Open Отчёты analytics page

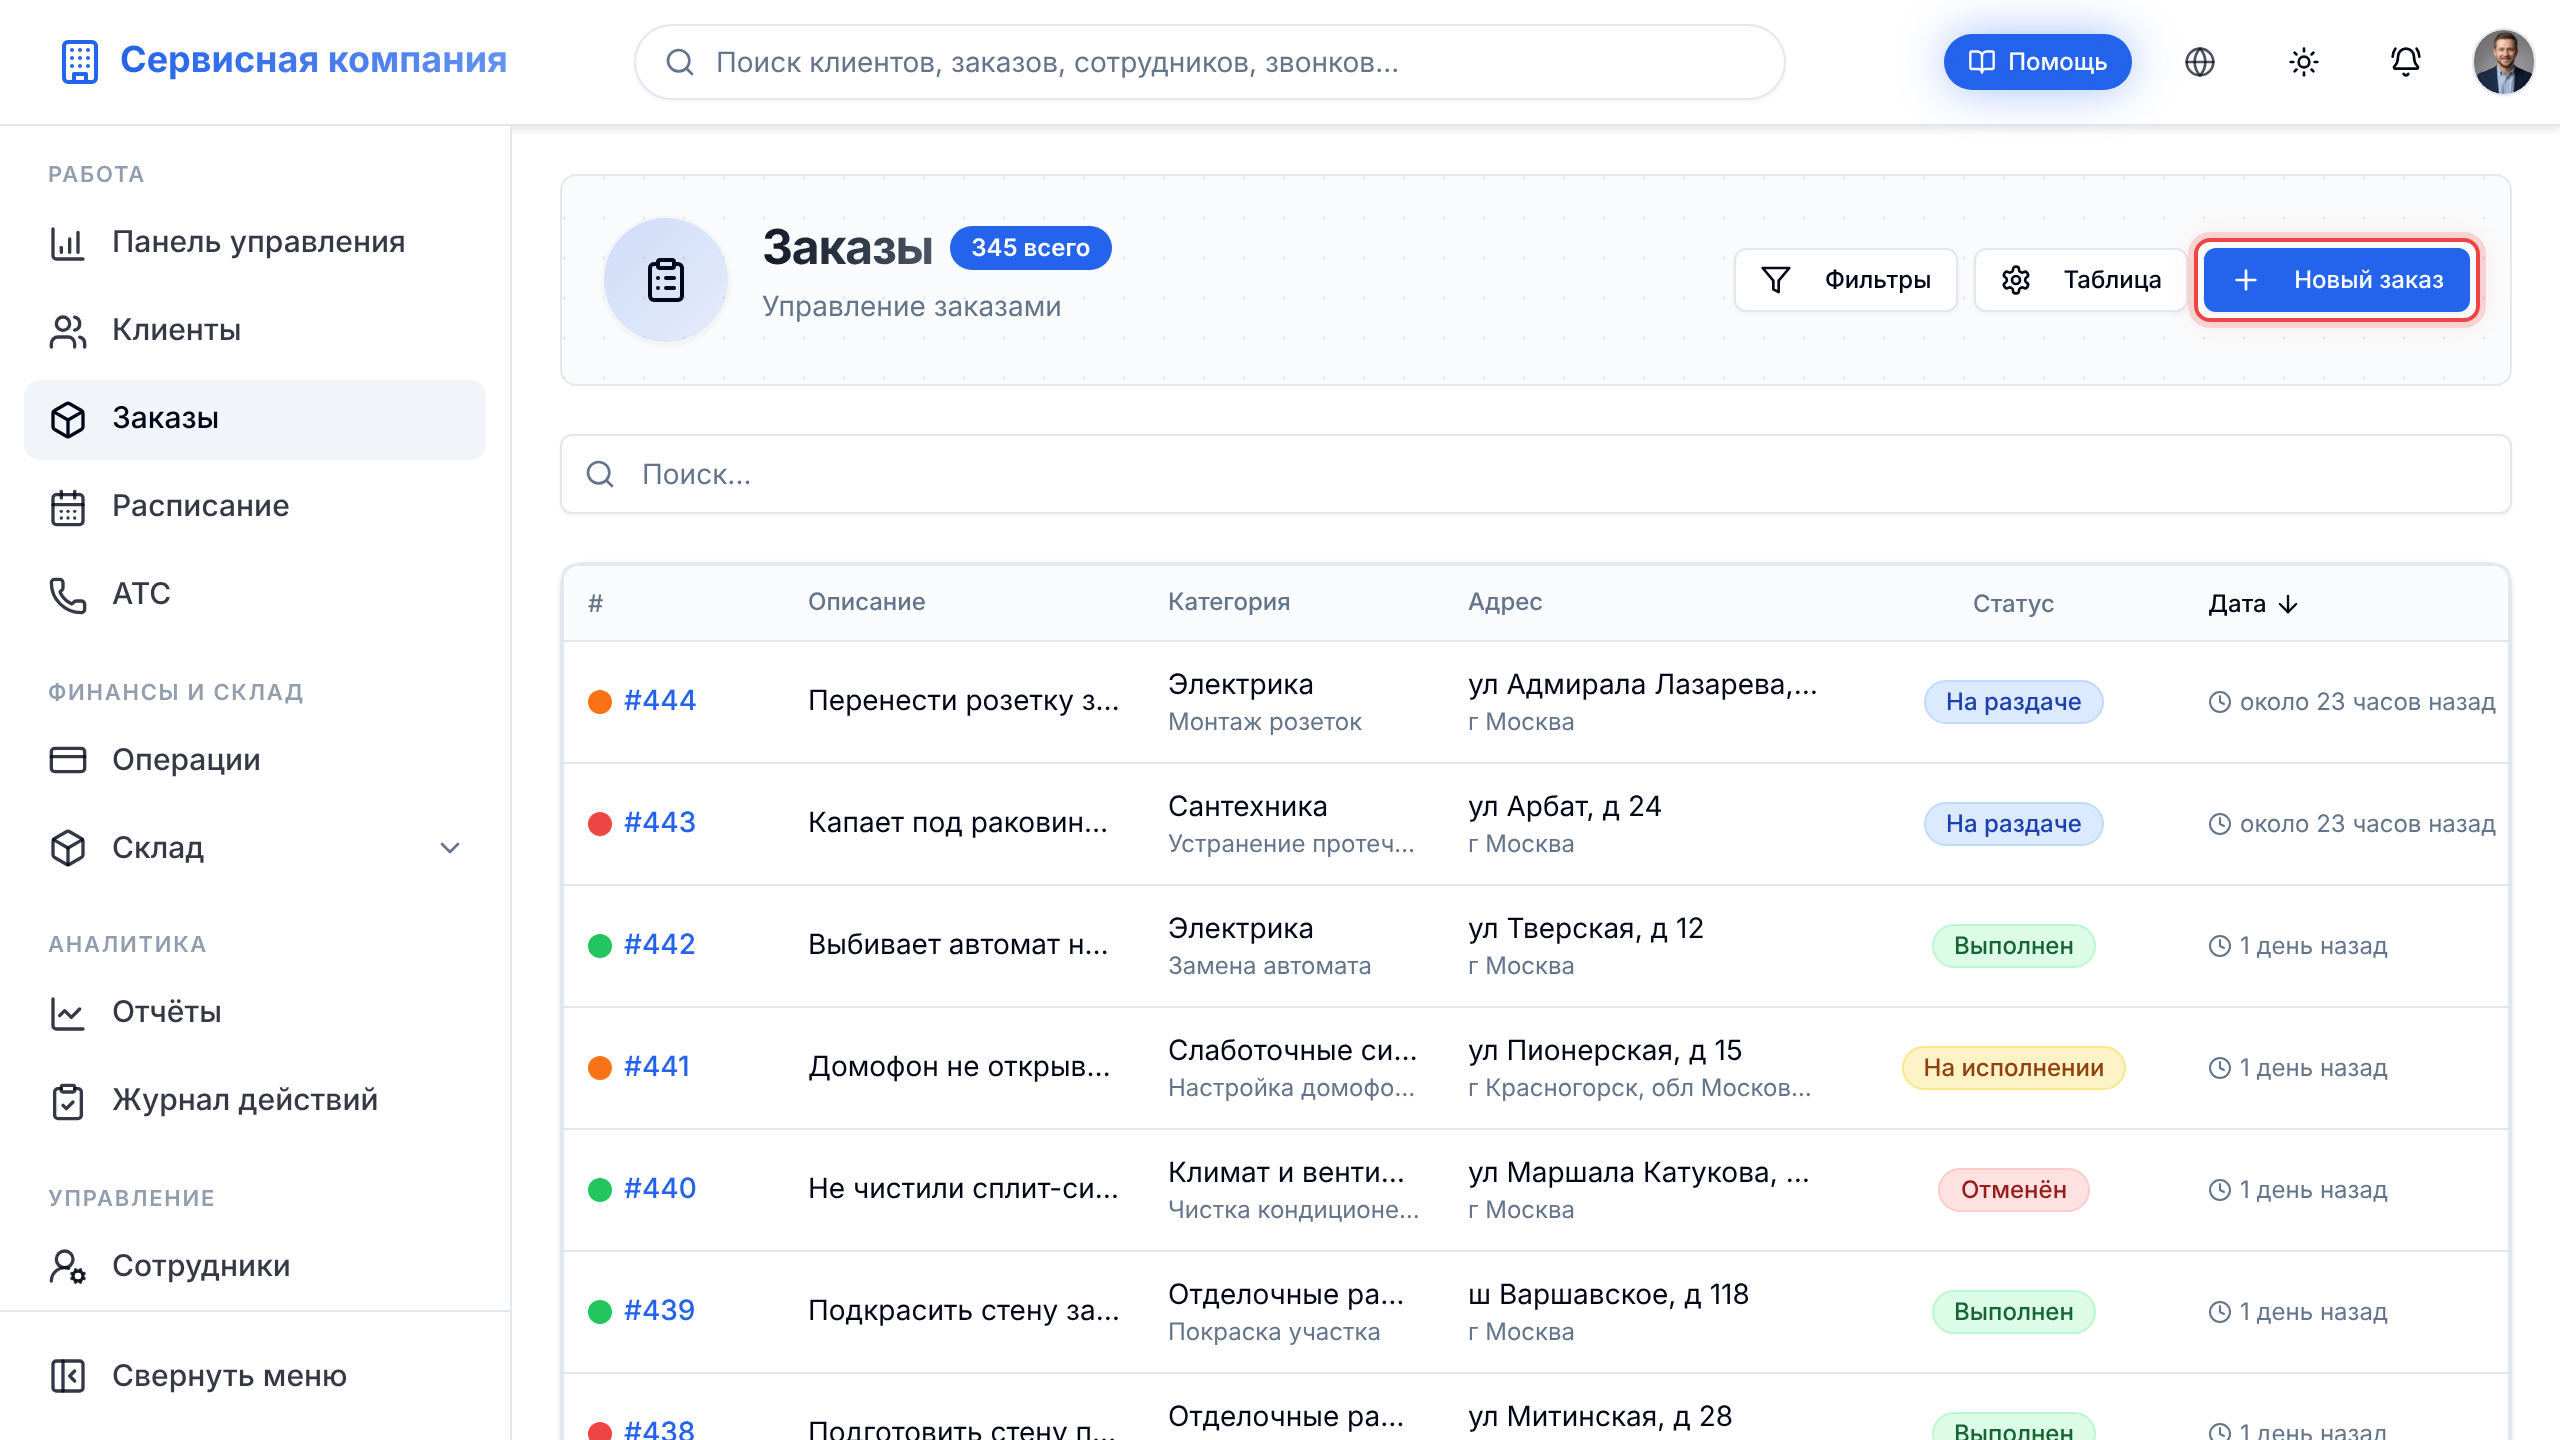point(255,1012)
